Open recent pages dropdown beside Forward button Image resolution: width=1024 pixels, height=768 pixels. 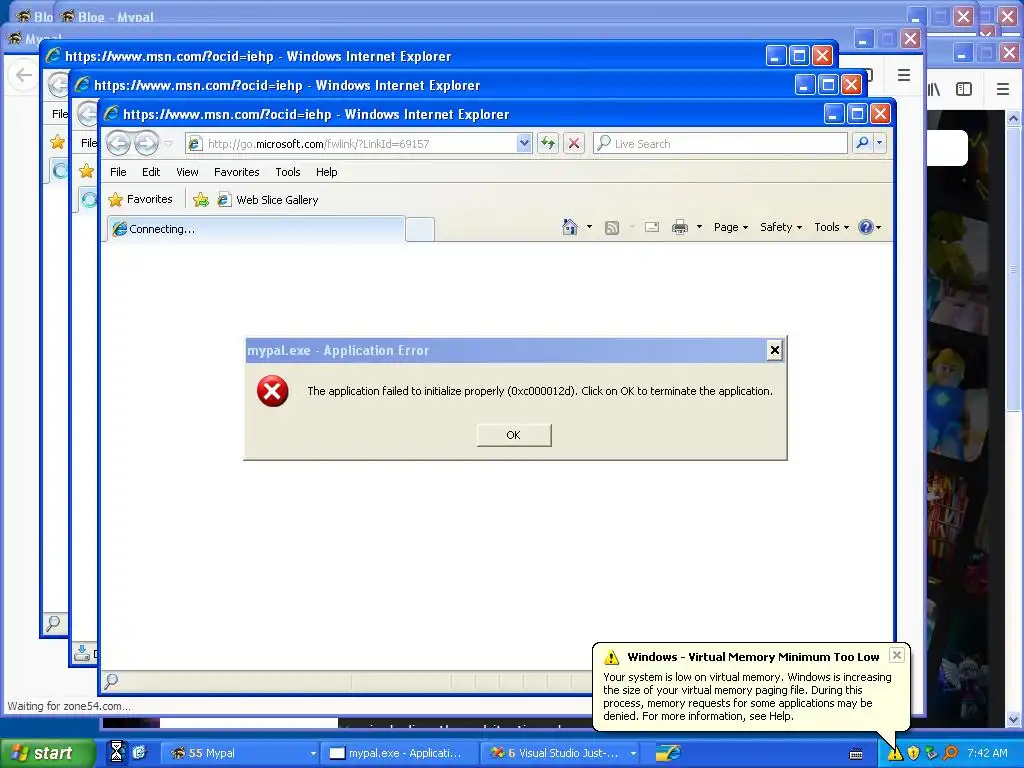(x=168, y=144)
